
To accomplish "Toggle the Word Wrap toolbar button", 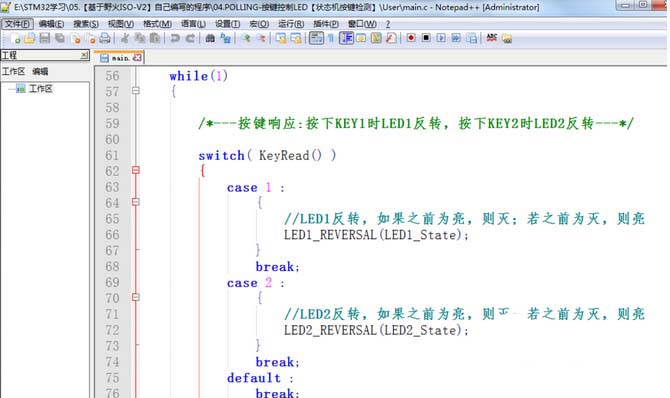I will point(316,38).
